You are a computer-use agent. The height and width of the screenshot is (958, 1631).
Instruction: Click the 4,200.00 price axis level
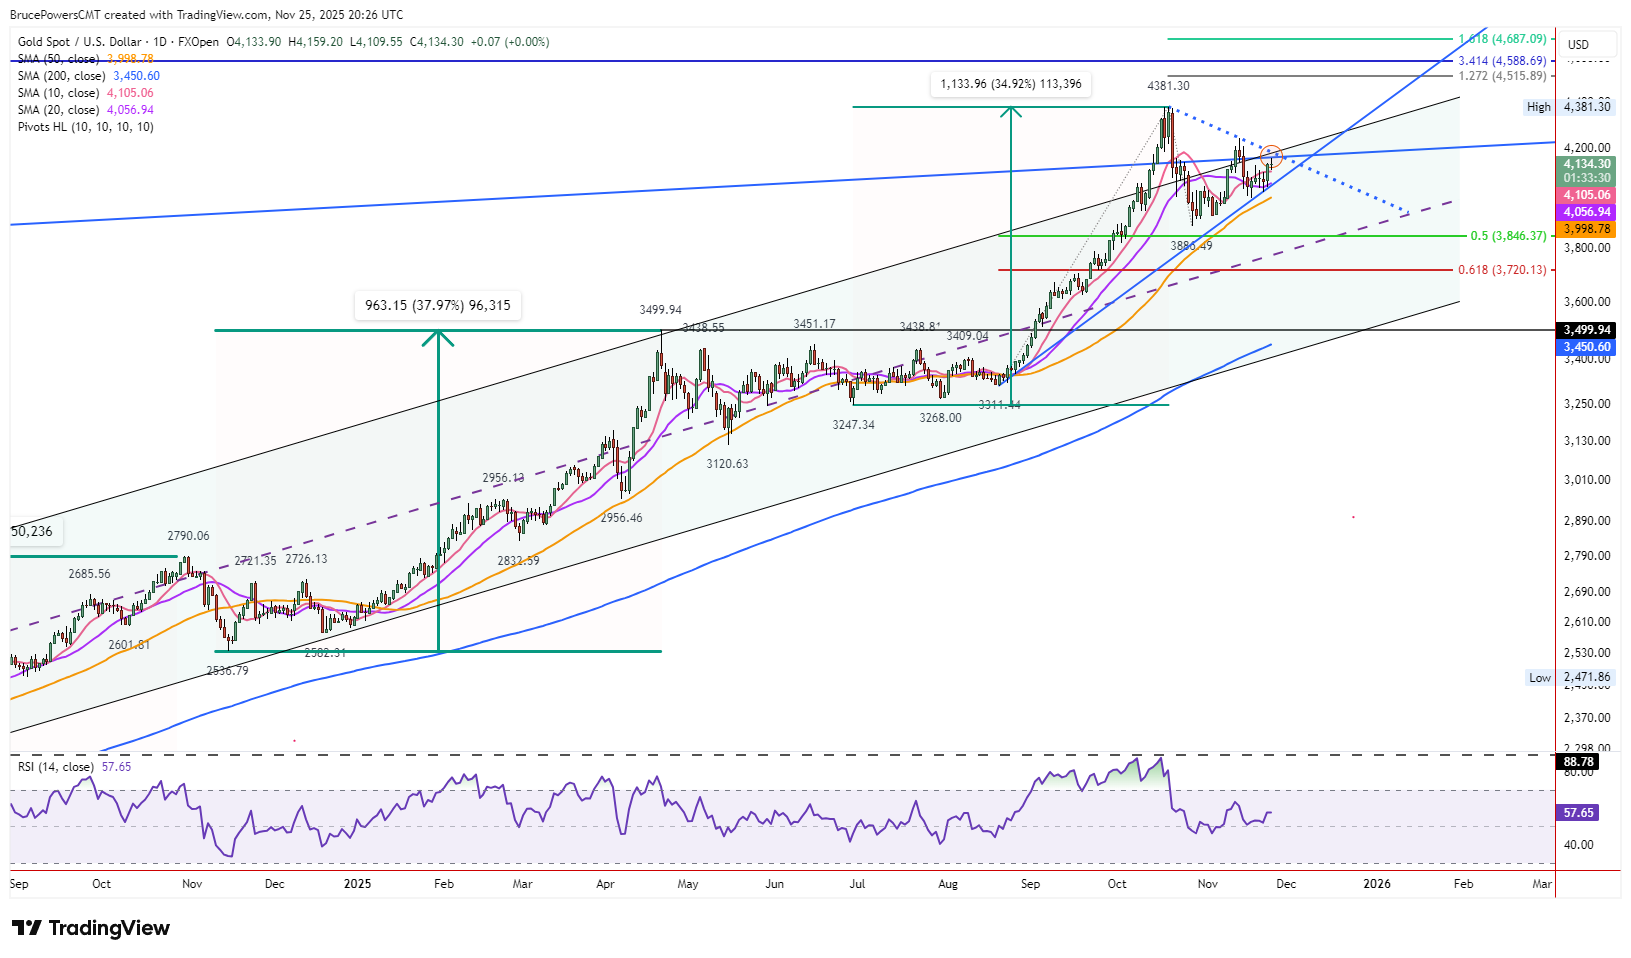pos(1587,148)
